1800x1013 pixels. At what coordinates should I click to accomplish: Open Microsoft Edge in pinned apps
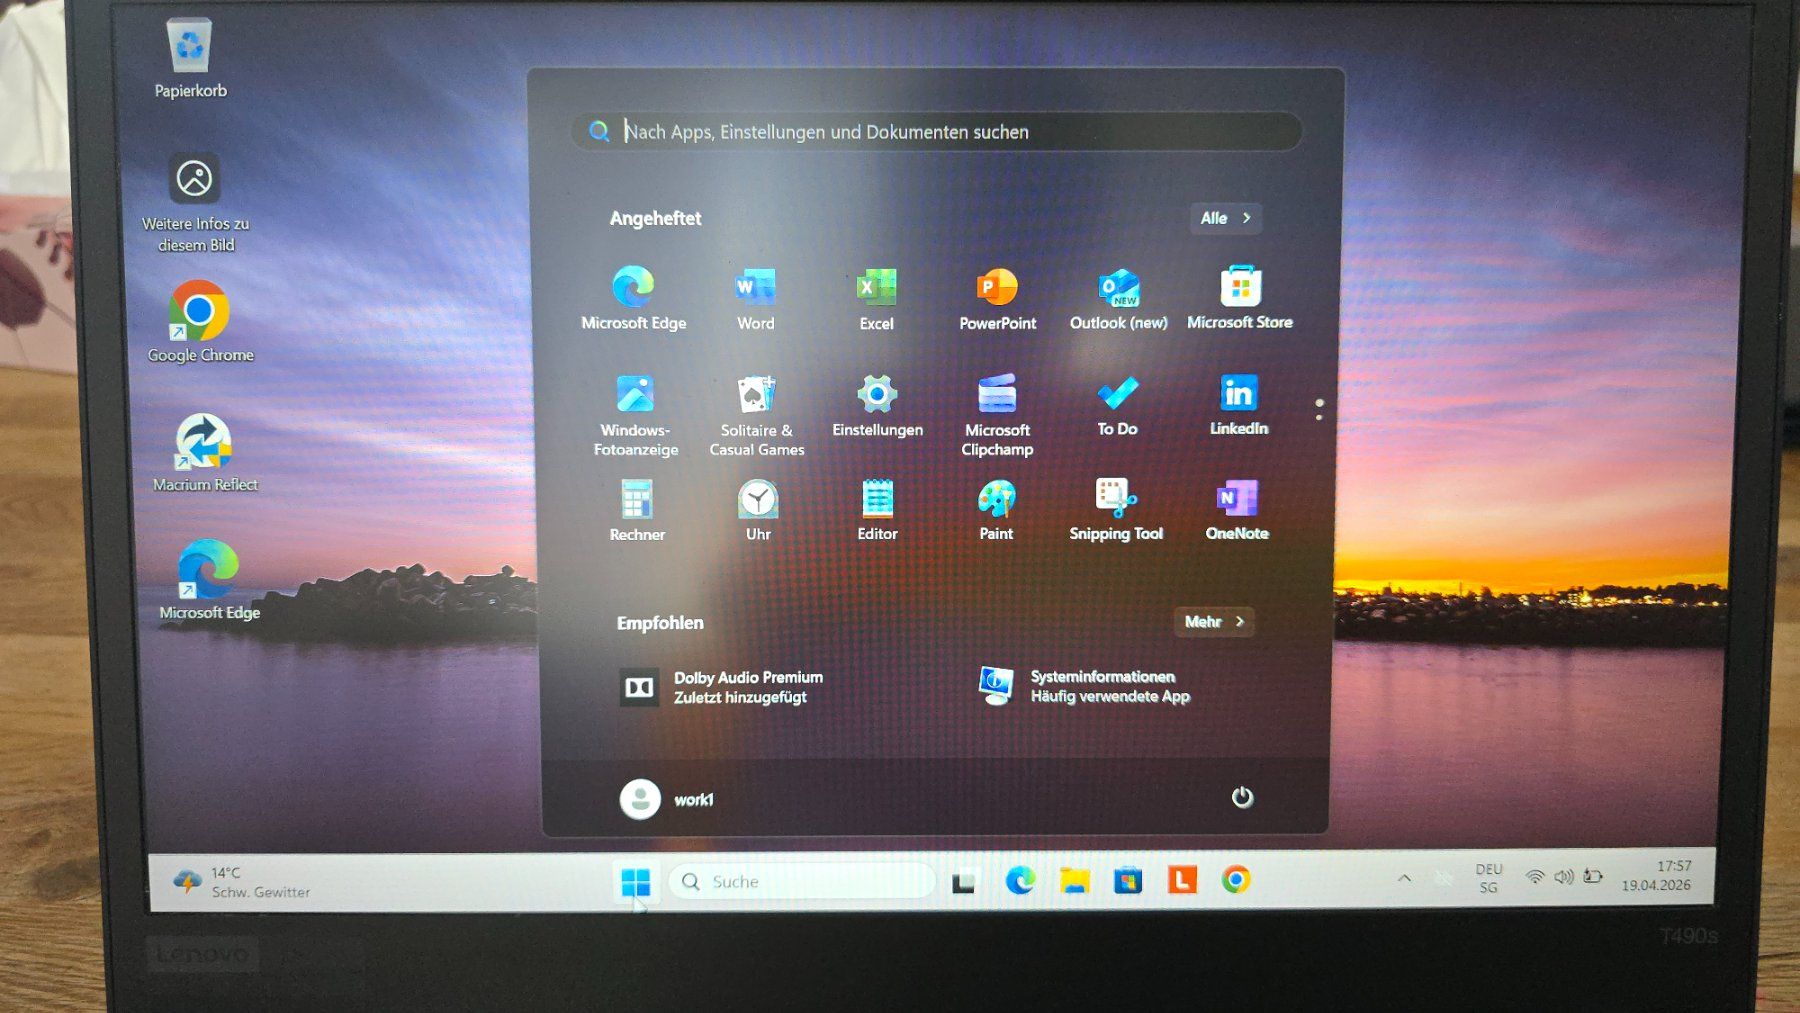point(633,298)
